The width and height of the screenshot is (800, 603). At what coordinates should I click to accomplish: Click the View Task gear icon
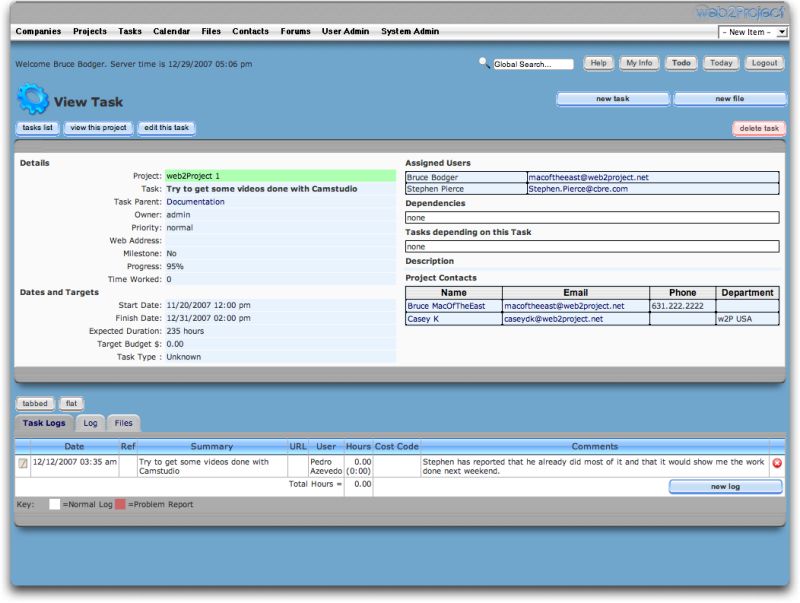(33, 99)
